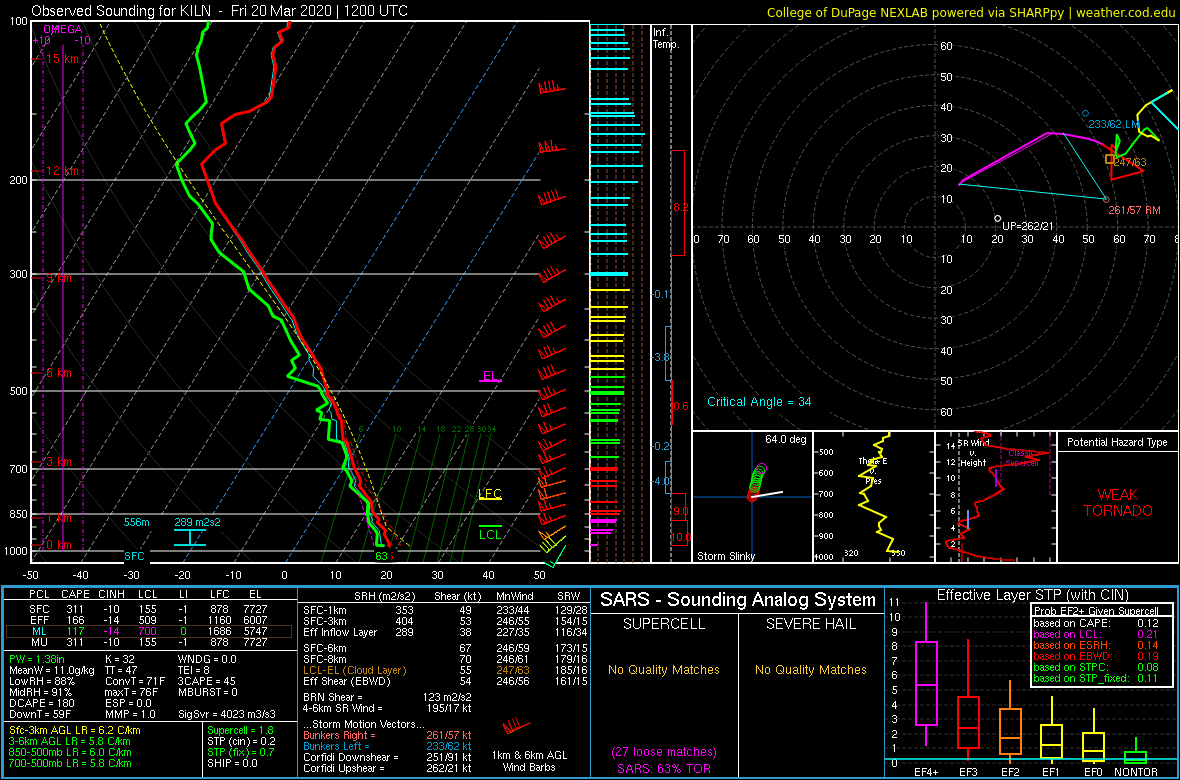Click the "SARS: 63% TOR" text
The height and width of the screenshot is (780, 1180).
663,768
